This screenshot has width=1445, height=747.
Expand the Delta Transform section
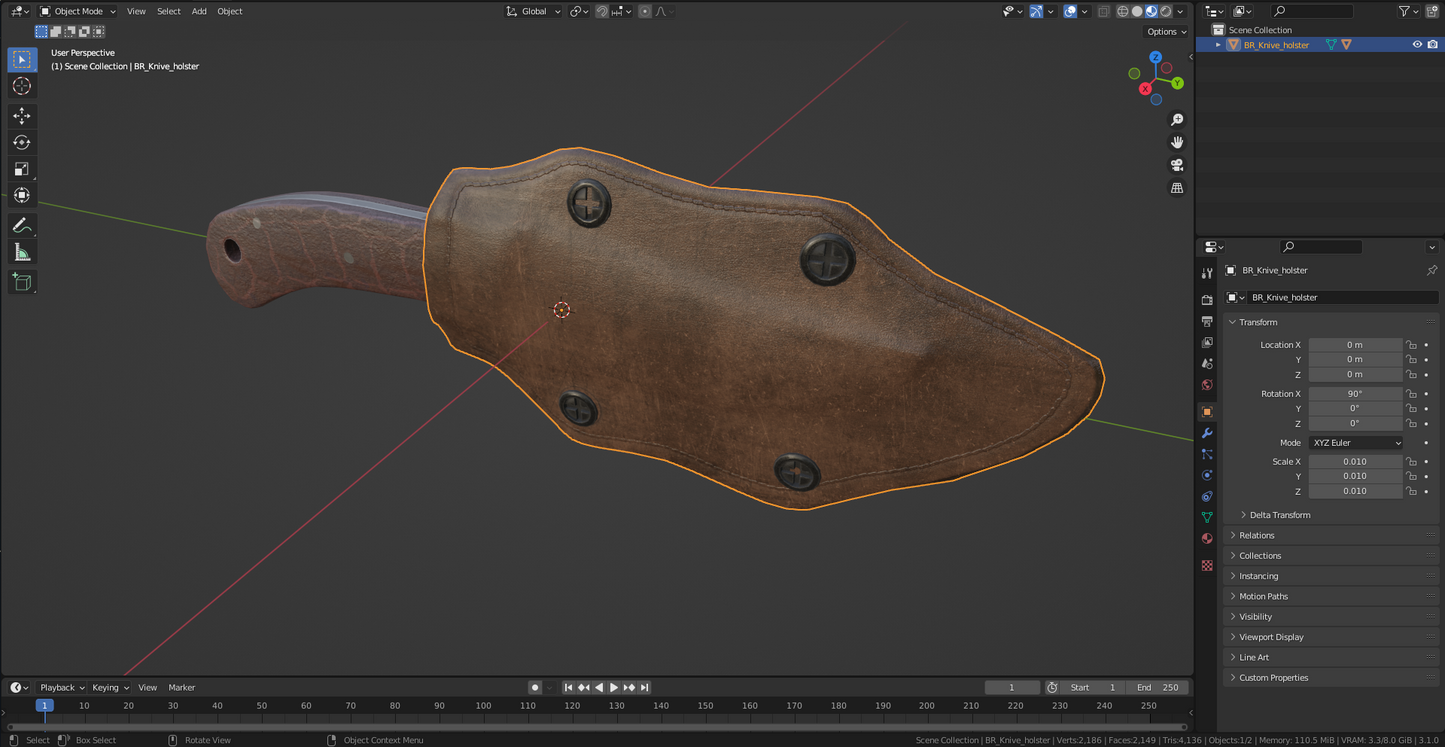[1279, 515]
